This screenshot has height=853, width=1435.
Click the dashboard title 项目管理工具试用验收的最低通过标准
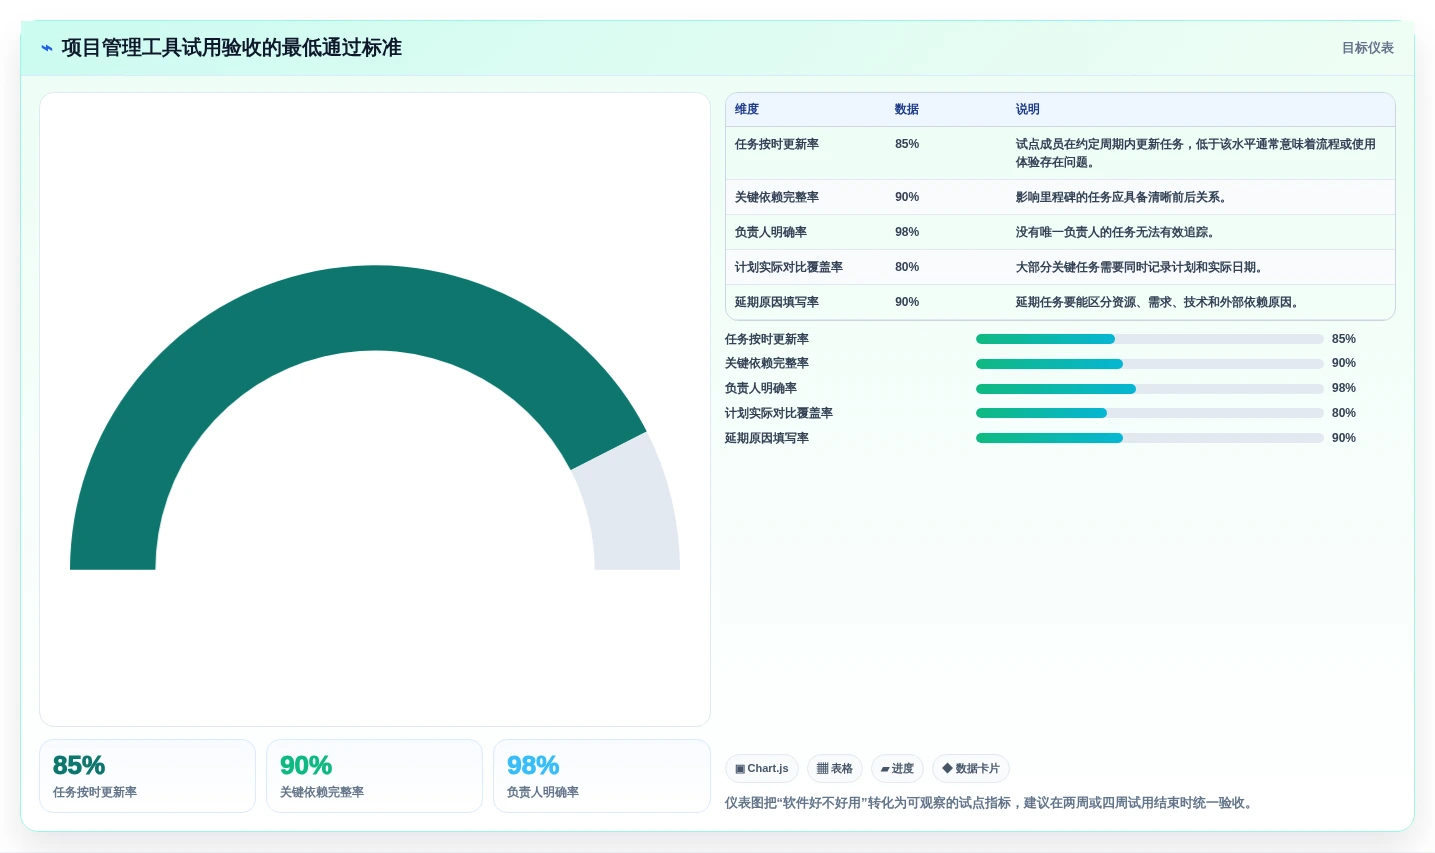click(231, 48)
